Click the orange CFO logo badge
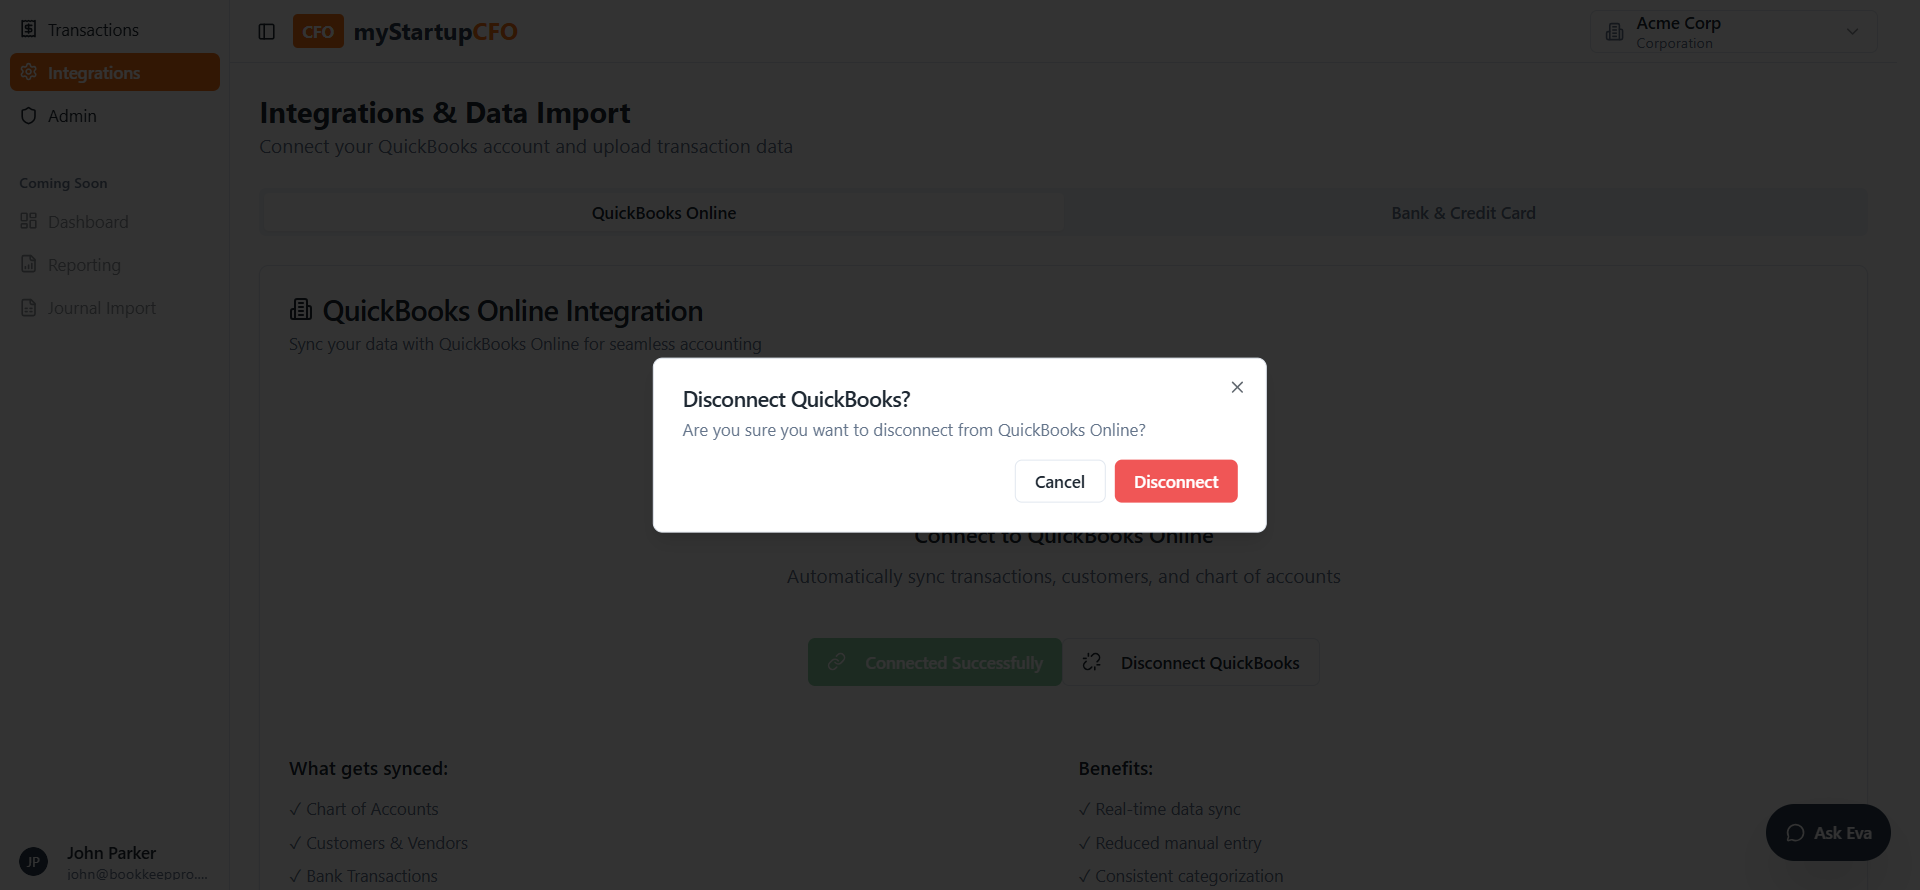 point(318,31)
